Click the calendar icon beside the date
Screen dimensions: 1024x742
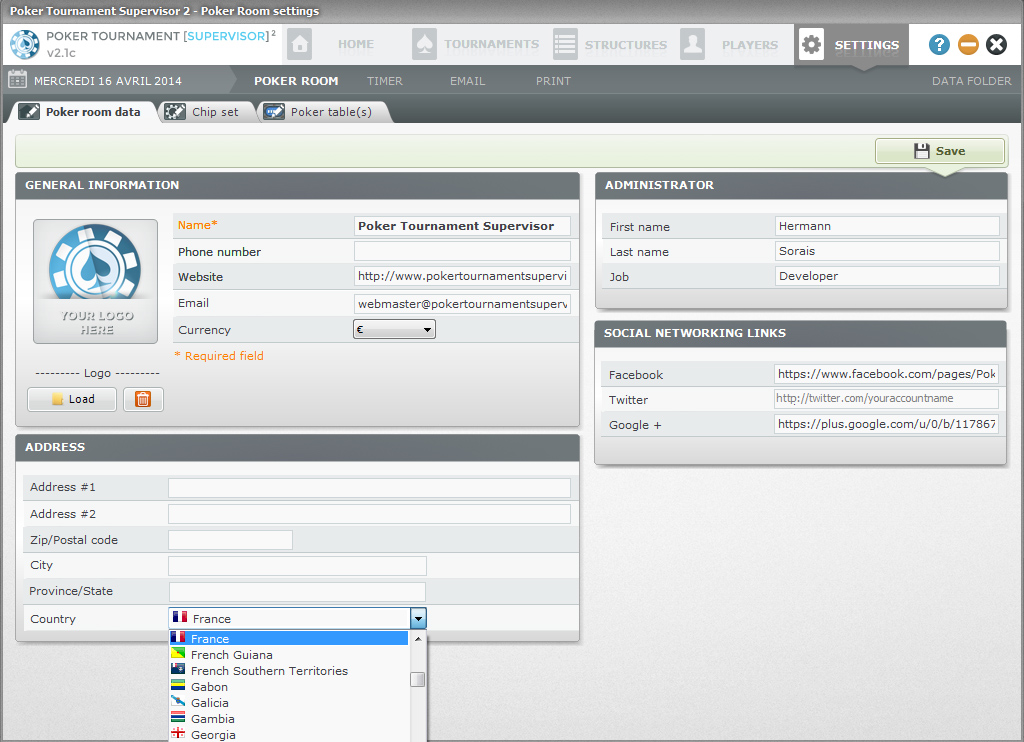pos(17,81)
